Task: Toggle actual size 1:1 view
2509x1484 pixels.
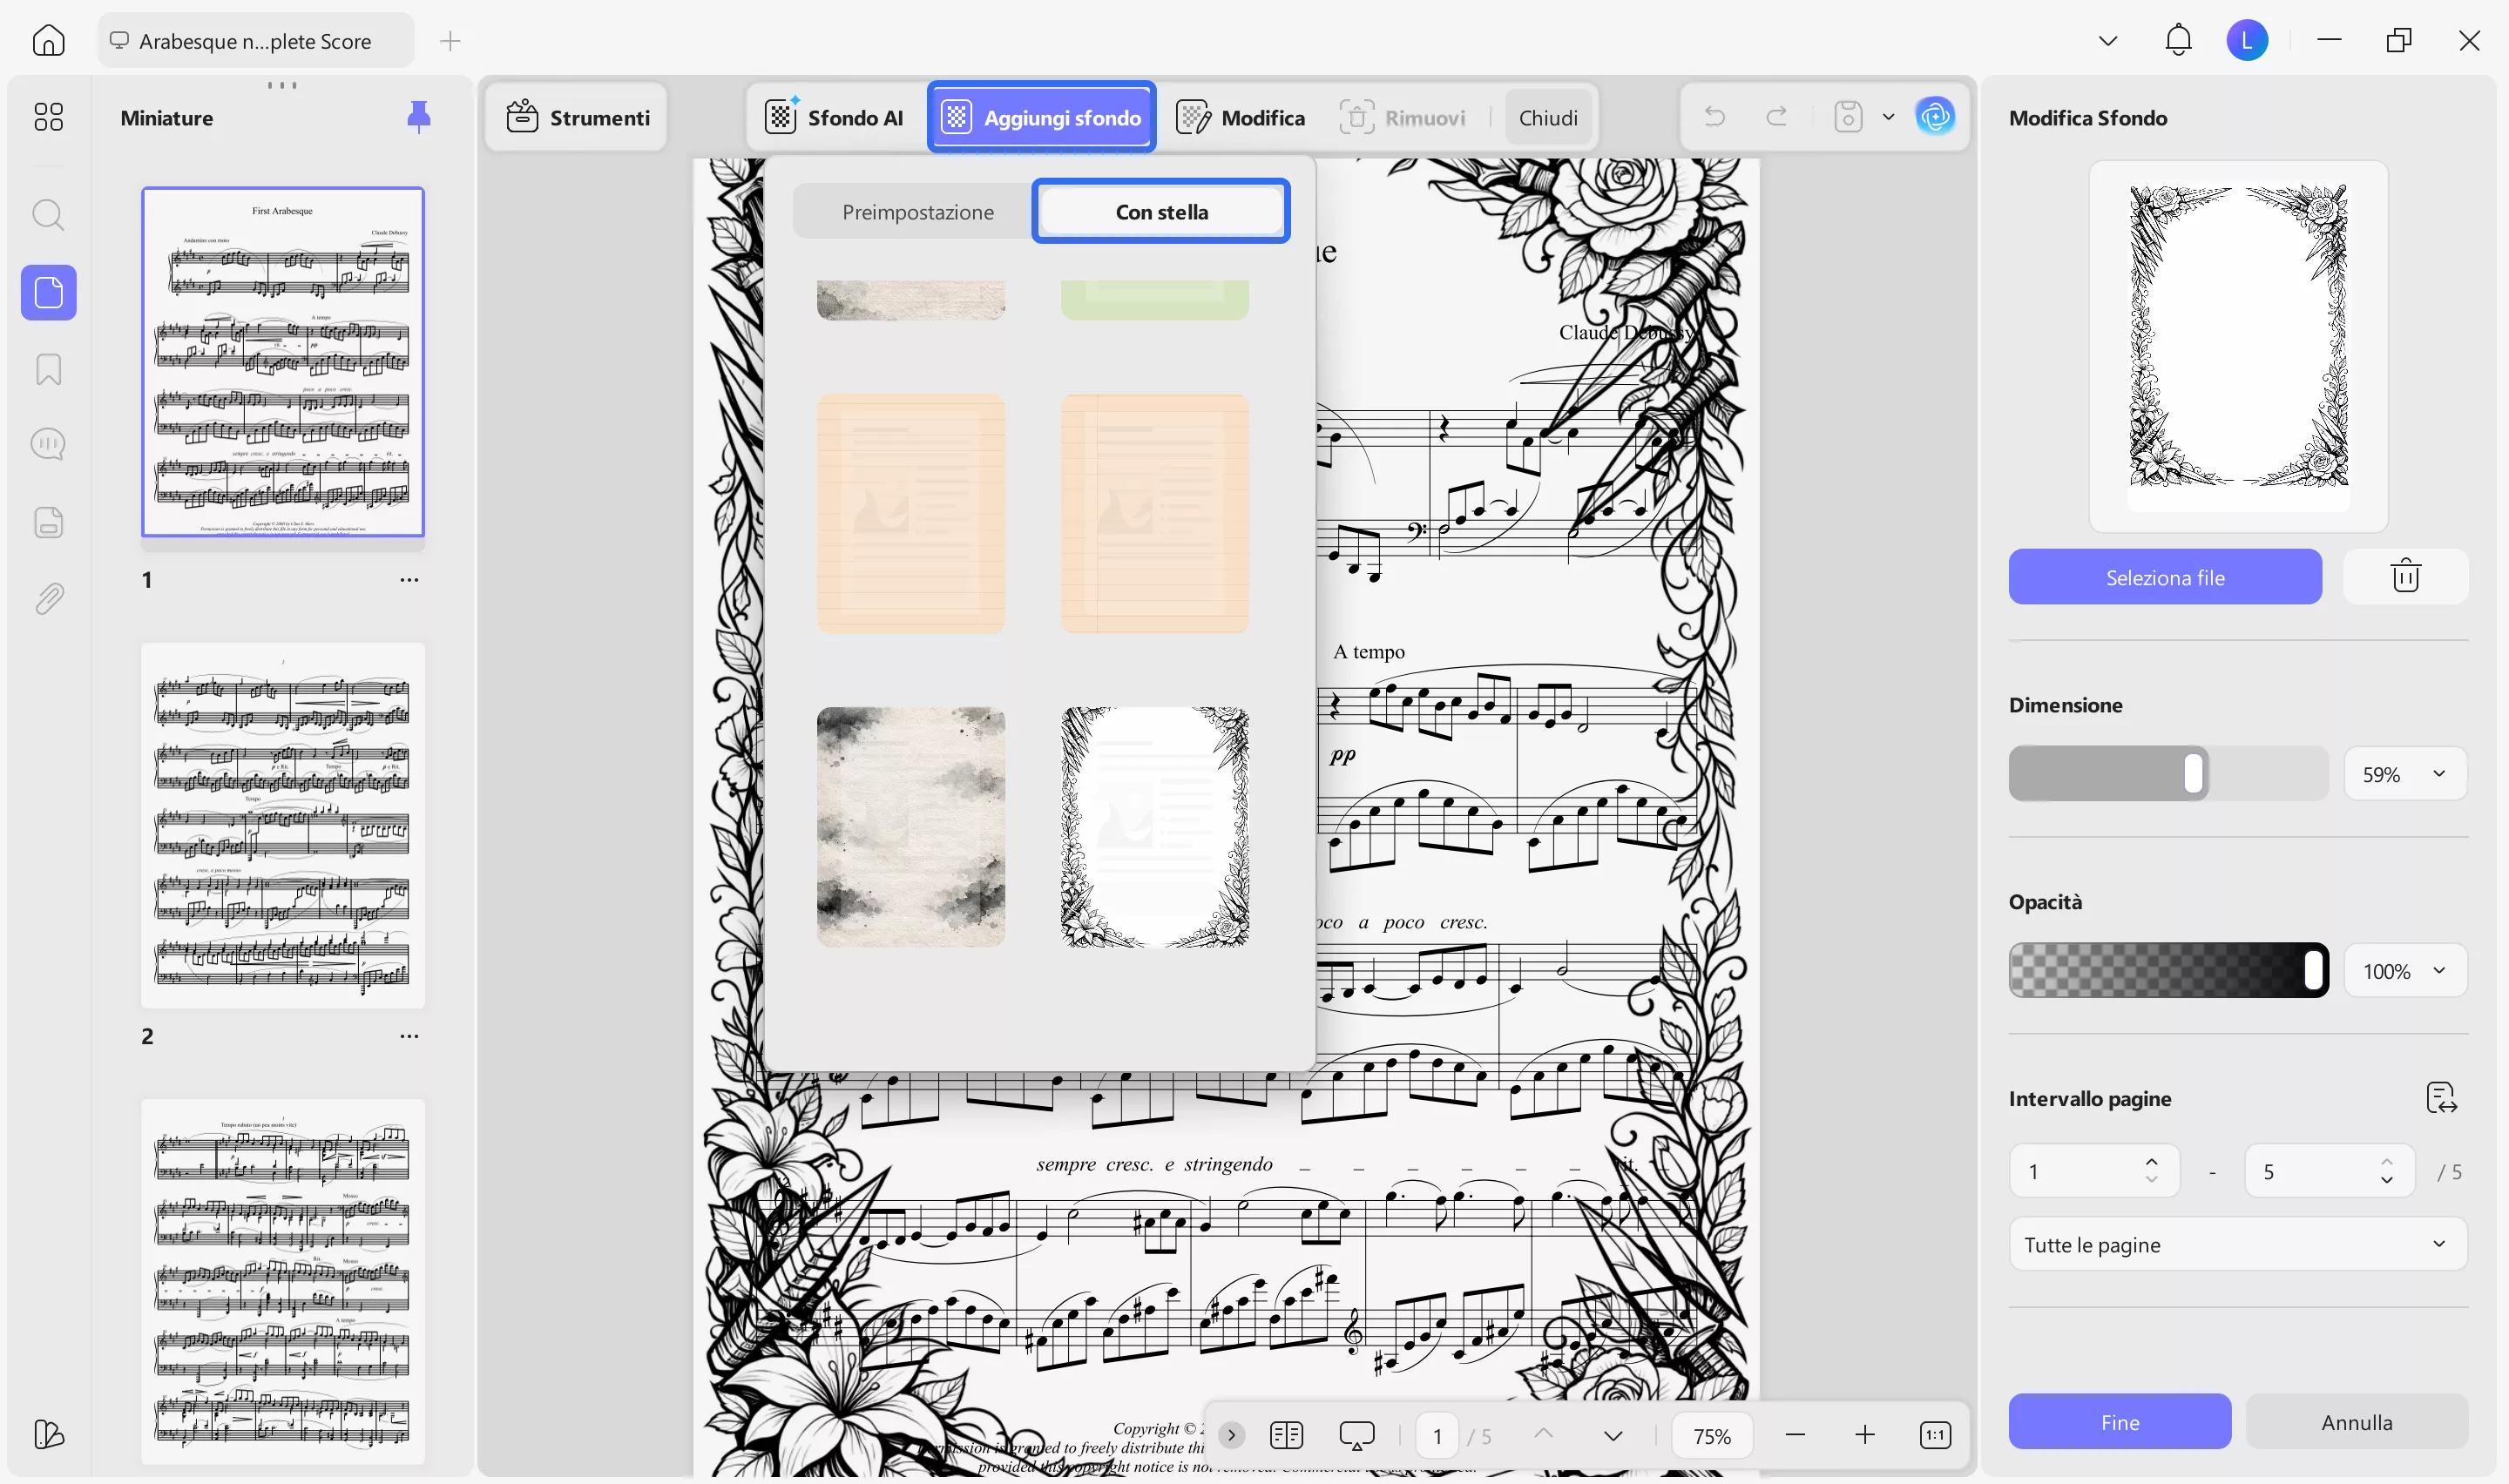Action: [x=1935, y=1435]
